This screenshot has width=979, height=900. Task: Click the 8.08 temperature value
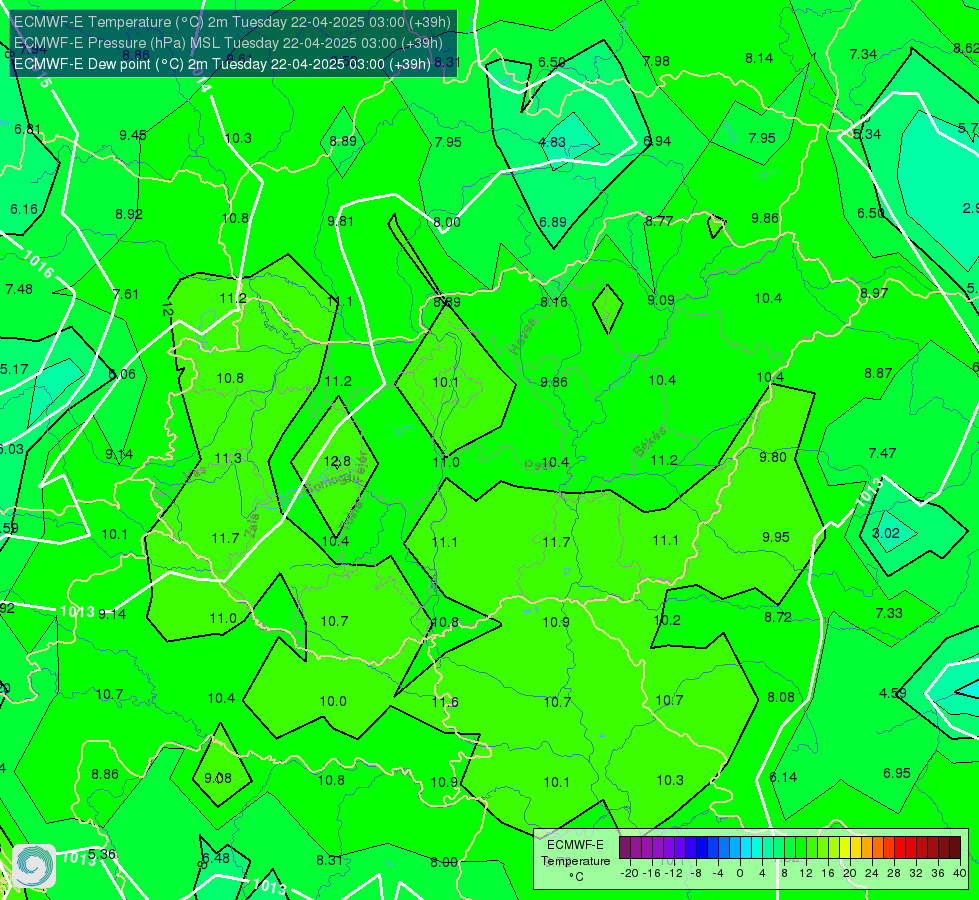[780, 697]
